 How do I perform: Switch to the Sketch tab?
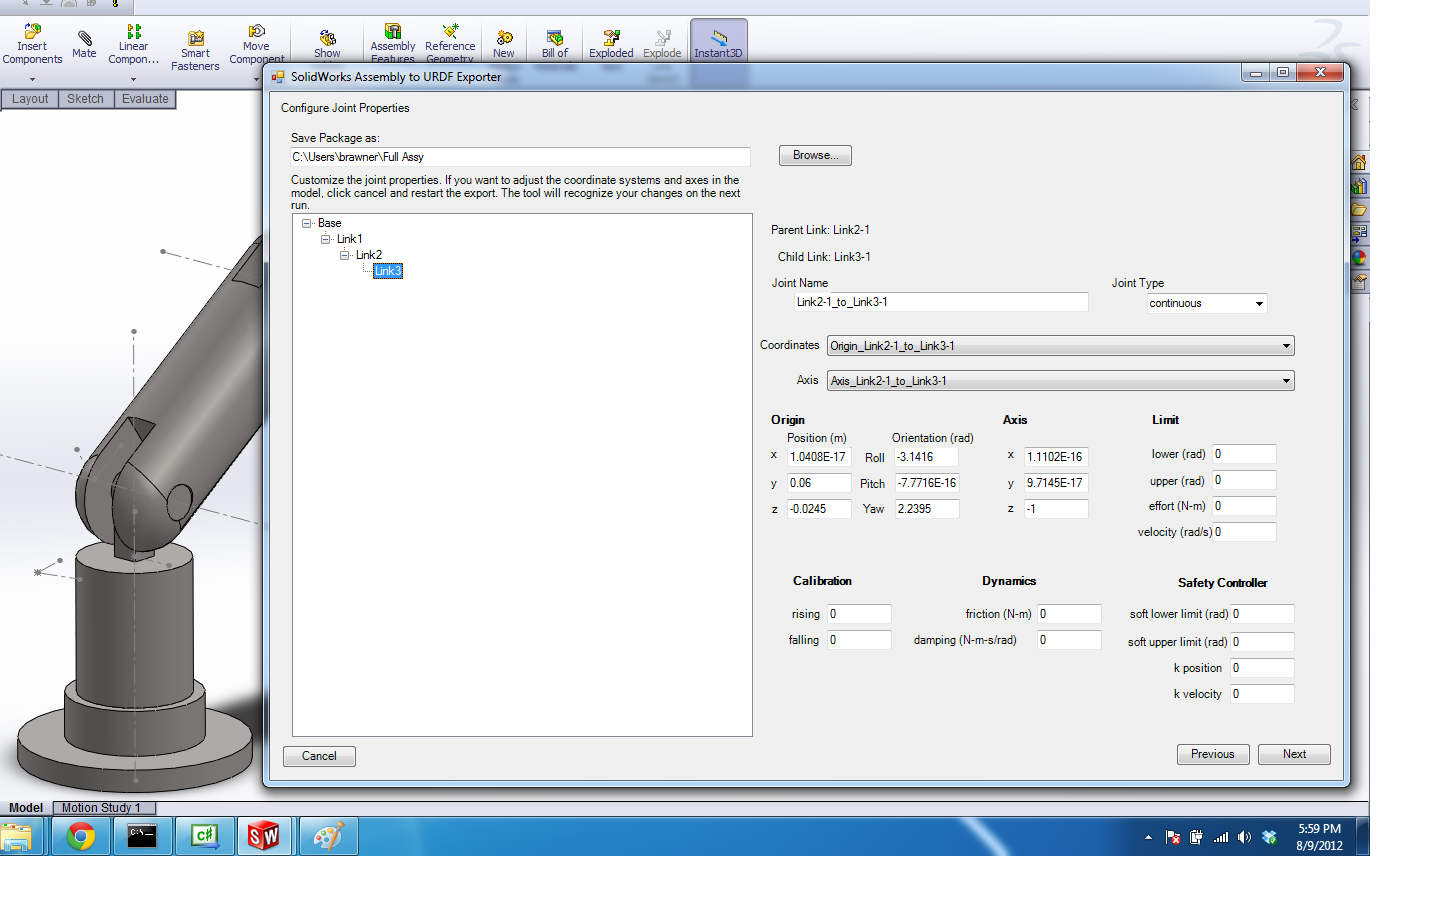click(85, 99)
